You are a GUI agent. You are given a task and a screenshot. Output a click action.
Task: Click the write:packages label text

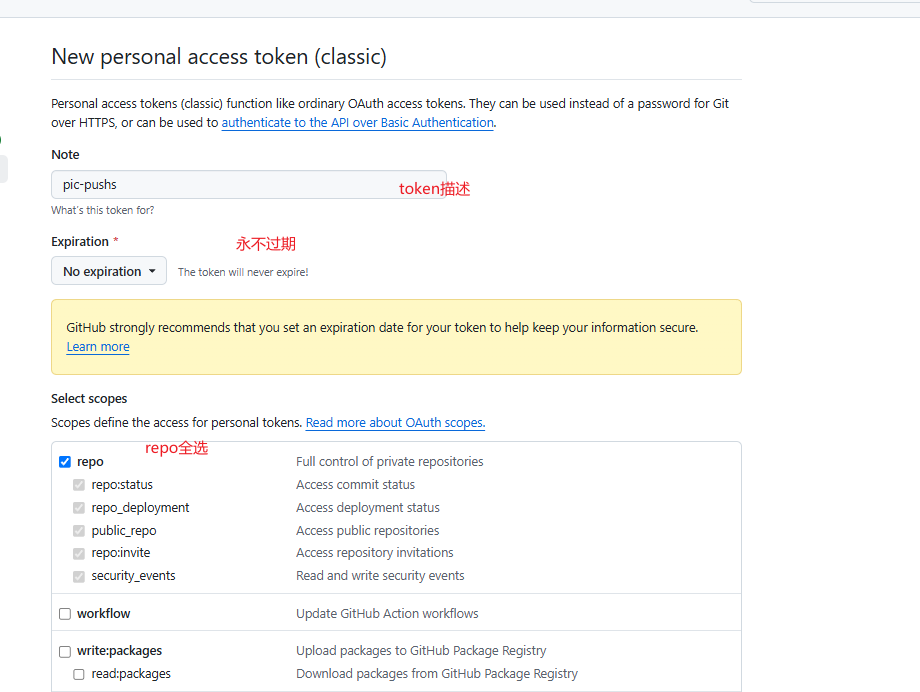(119, 651)
